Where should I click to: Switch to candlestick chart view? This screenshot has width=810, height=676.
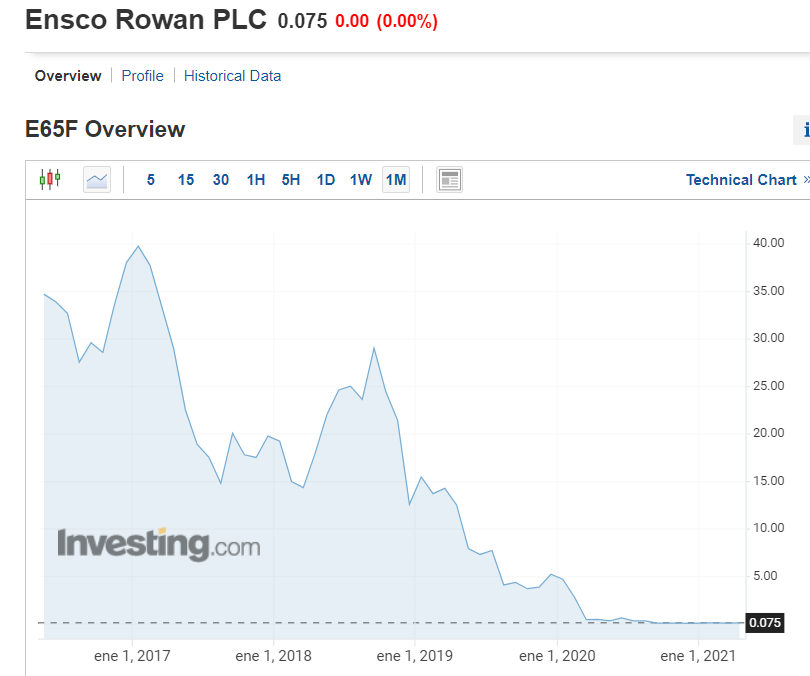[x=50, y=179]
